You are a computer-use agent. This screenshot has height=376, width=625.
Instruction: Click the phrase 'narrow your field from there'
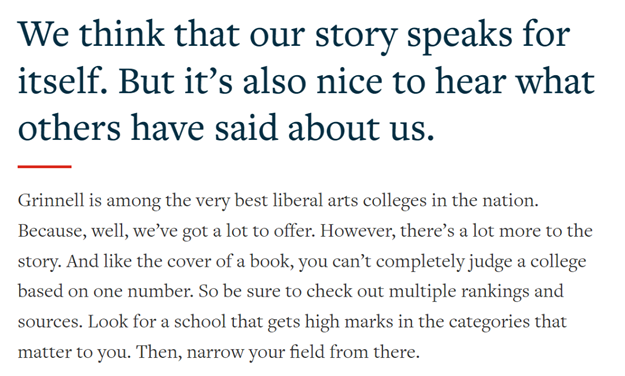pyautogui.click(x=303, y=352)
